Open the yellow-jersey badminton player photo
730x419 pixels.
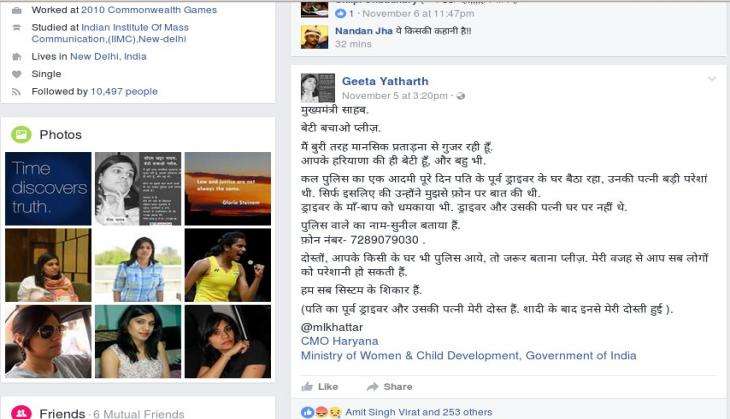(228, 265)
